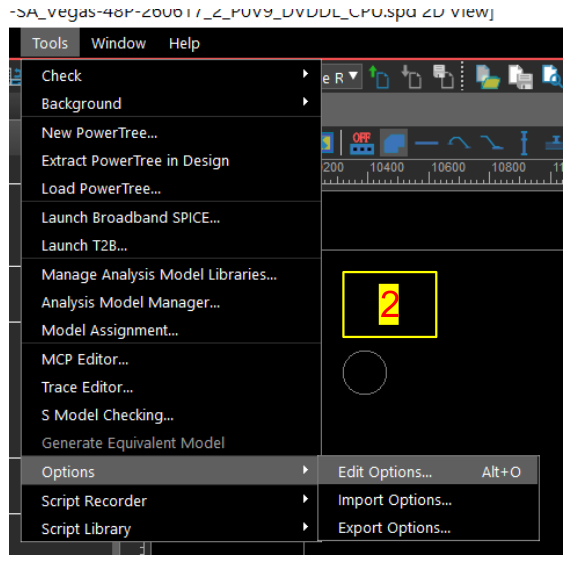The width and height of the screenshot is (572, 564).
Task: Open the Trace Editor...
Action: [x=171, y=387]
